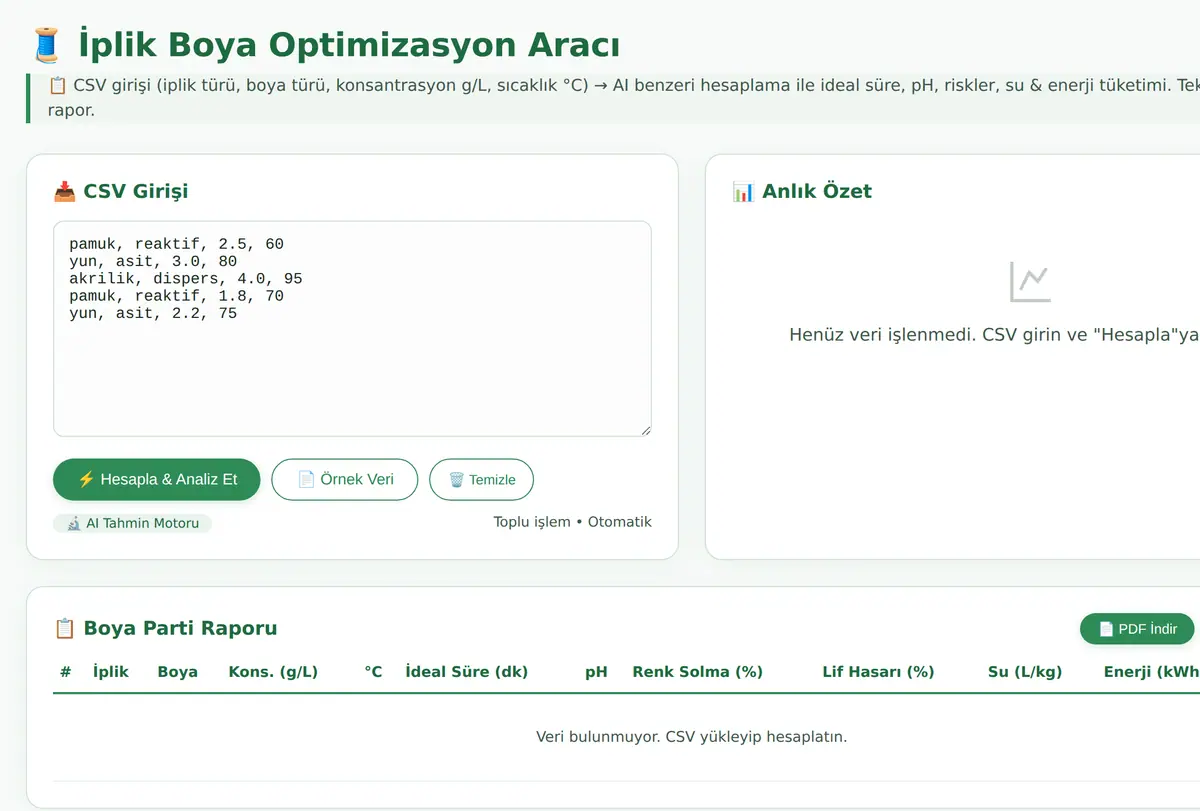This screenshot has height=811, width=1200.
Task: Click the Lif Hasarı (%) column header
Action: pos(878,671)
